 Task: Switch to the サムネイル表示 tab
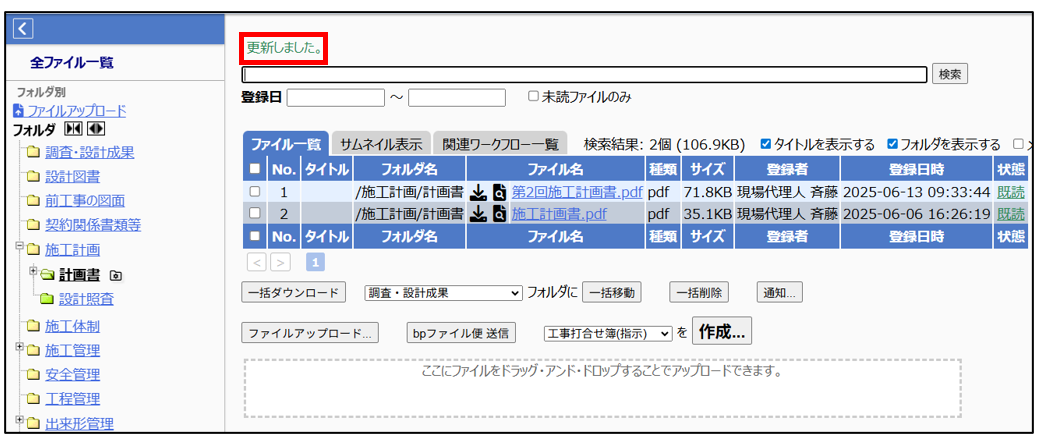(x=379, y=144)
